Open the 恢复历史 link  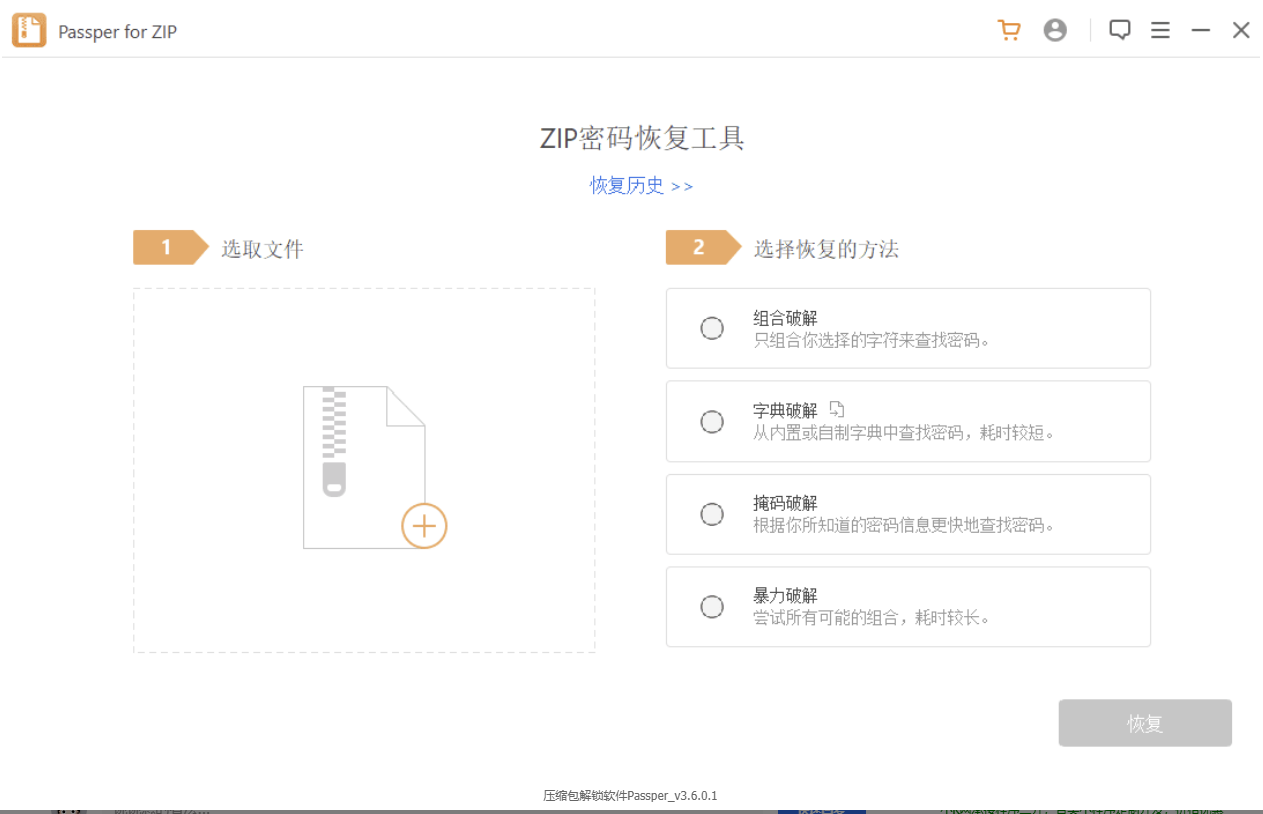[x=641, y=186]
